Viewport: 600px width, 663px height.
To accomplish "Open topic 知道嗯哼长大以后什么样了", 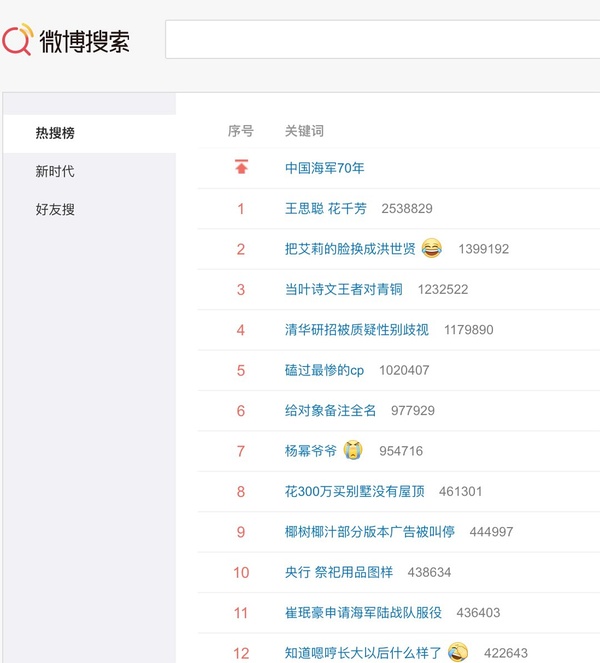I will (363, 653).
